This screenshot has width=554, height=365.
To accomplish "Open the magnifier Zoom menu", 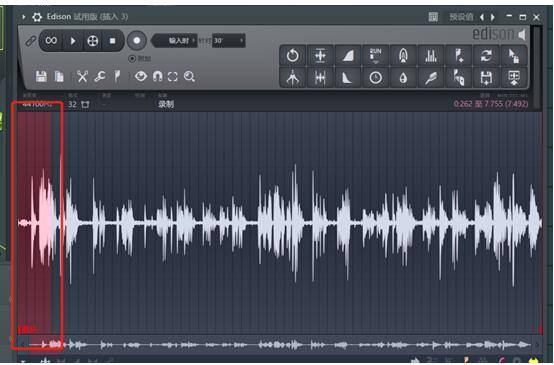I will tap(189, 77).
